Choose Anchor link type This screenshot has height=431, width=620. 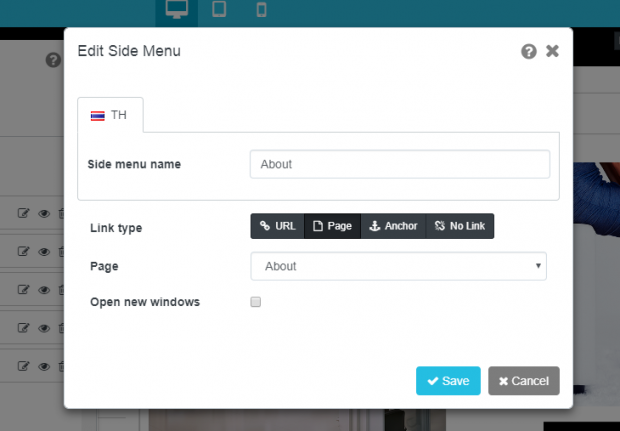pos(393,226)
